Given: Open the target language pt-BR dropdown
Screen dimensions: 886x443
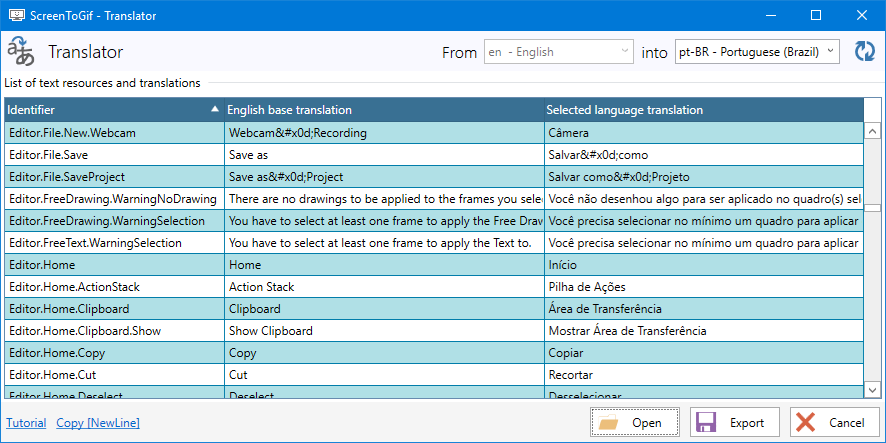Looking at the screenshot, I should [757, 52].
